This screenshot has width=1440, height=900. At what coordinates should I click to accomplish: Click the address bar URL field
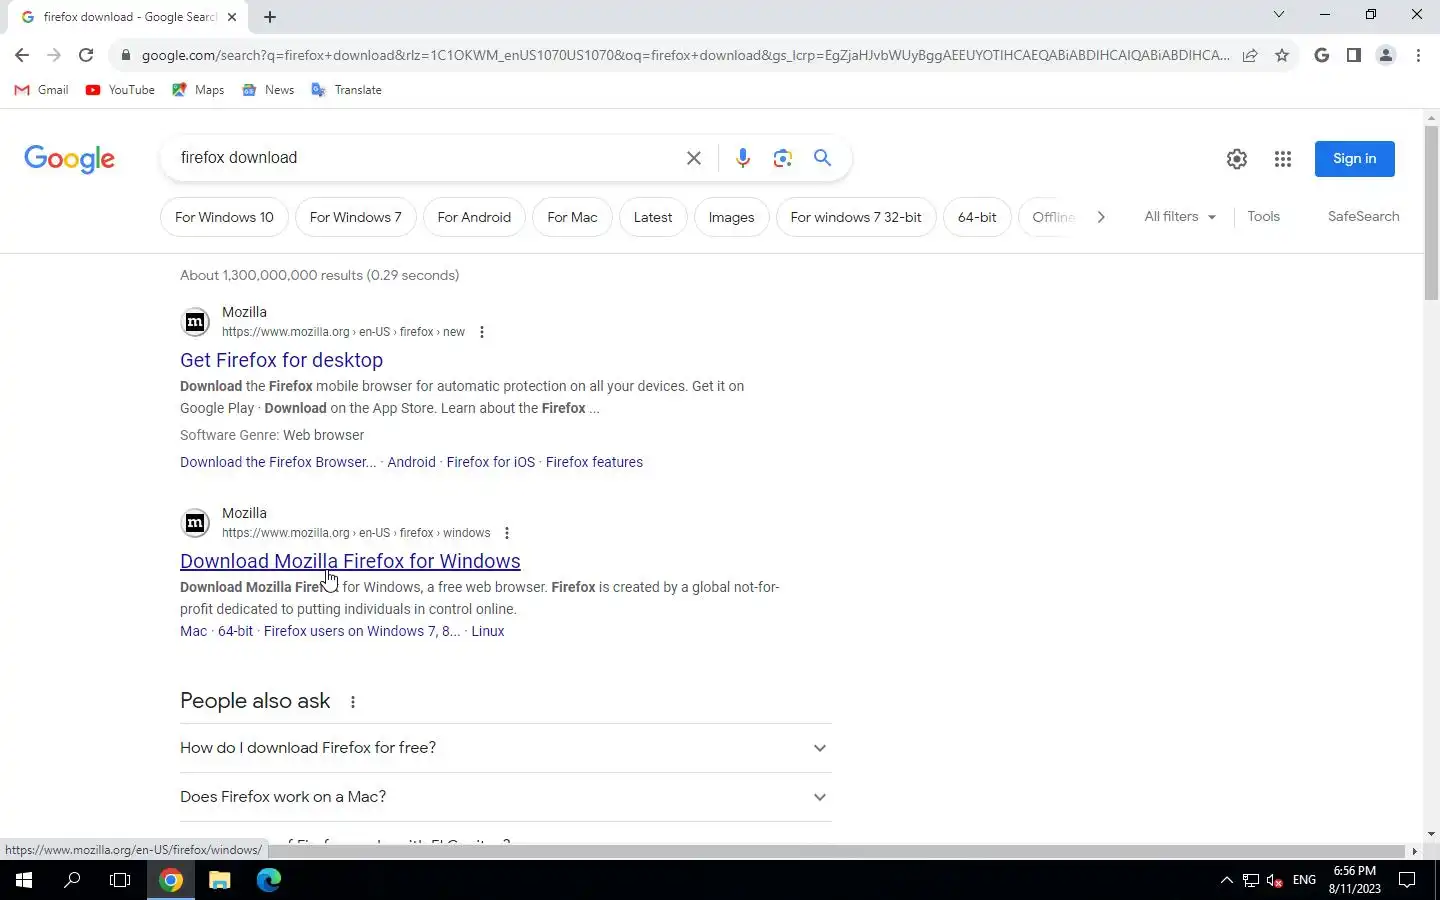(685, 55)
